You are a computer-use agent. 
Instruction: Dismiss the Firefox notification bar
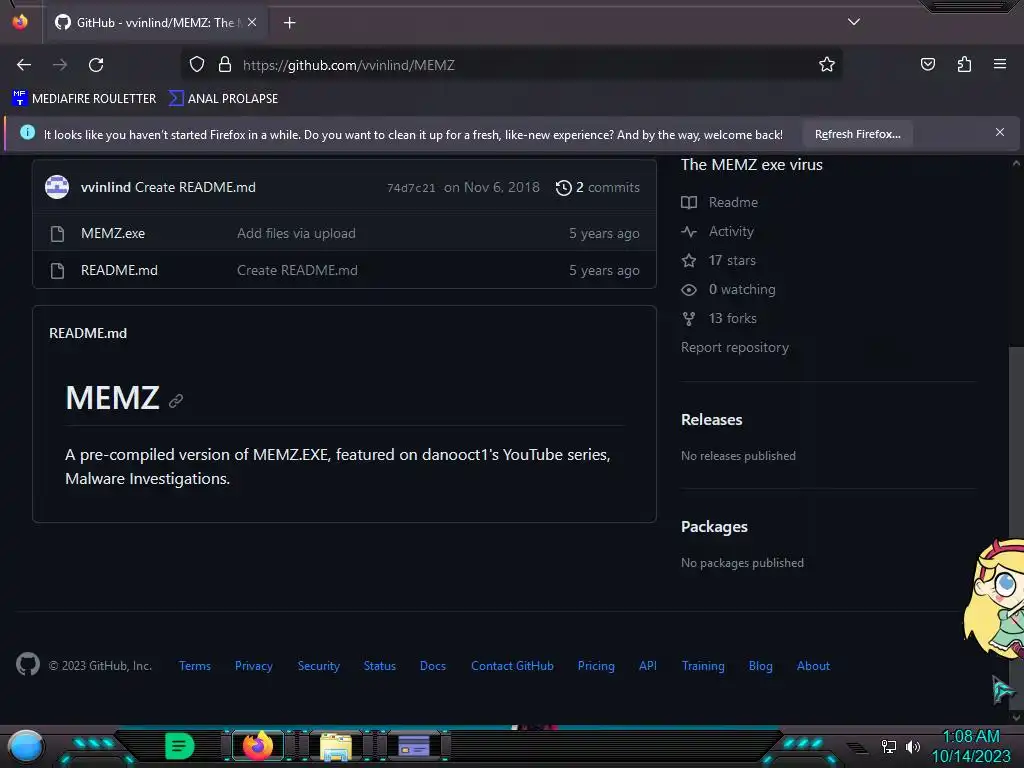pyautogui.click(x=999, y=133)
